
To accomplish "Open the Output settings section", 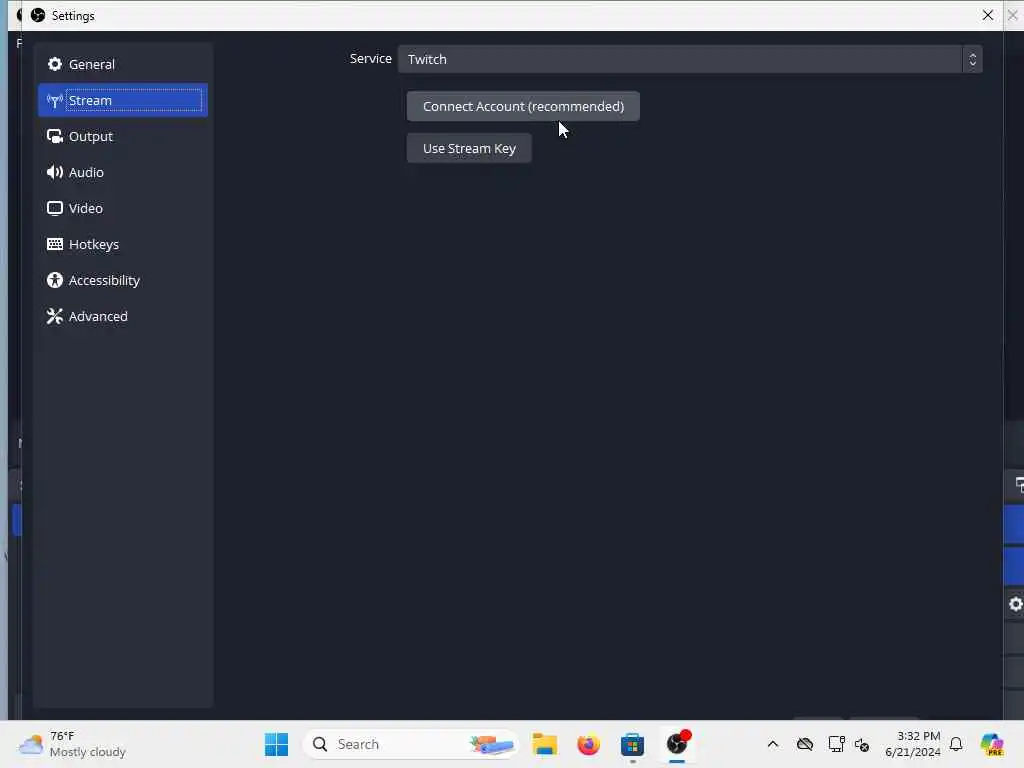I will (123, 136).
